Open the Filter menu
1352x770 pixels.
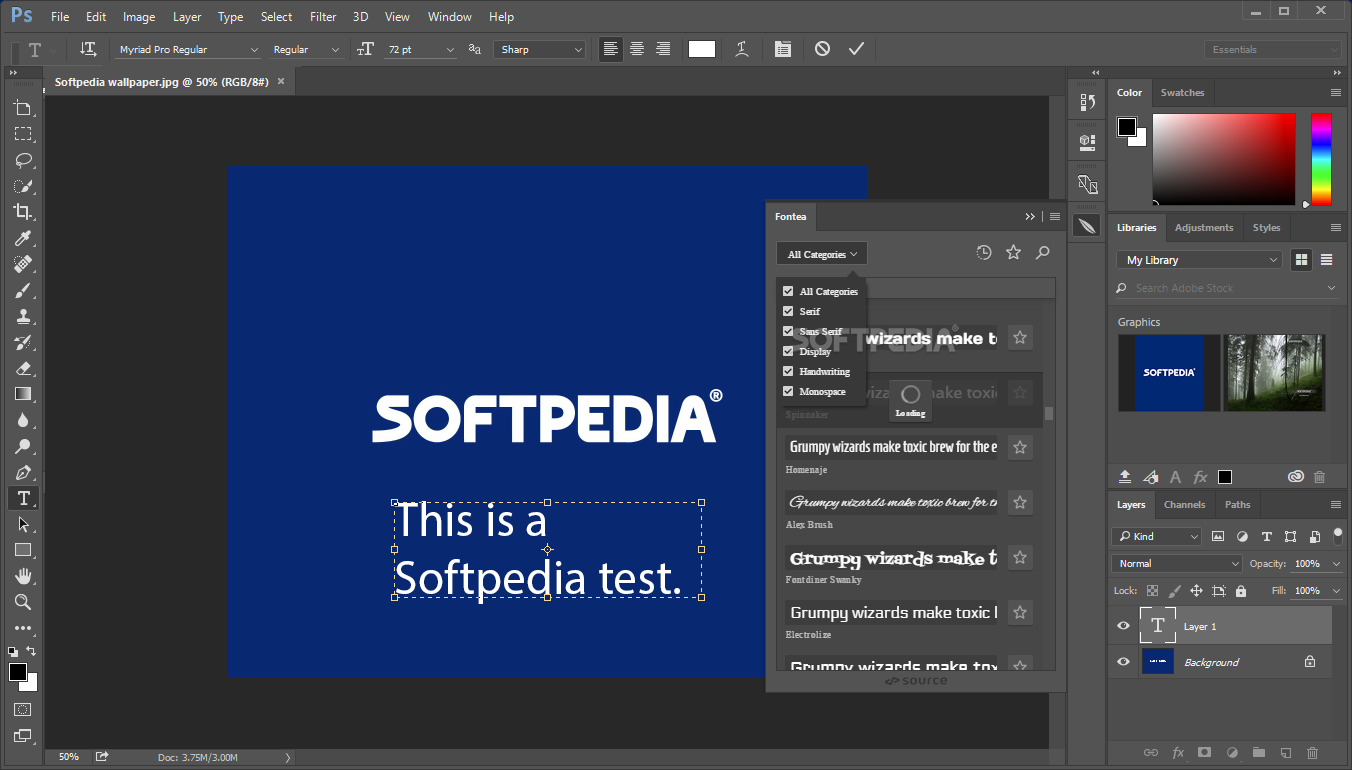coord(323,17)
